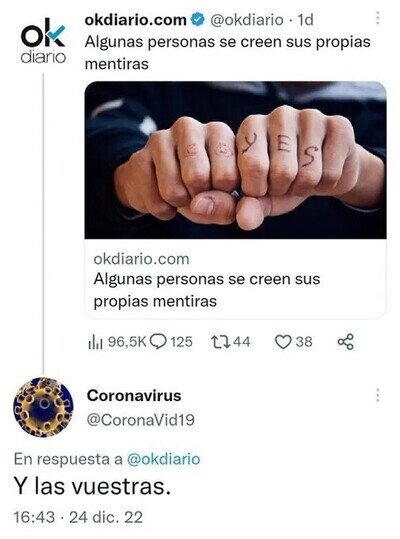The height and width of the screenshot is (539, 400).
Task: Open the tattooed knuckles fists image
Action: pyautogui.click(x=235, y=160)
